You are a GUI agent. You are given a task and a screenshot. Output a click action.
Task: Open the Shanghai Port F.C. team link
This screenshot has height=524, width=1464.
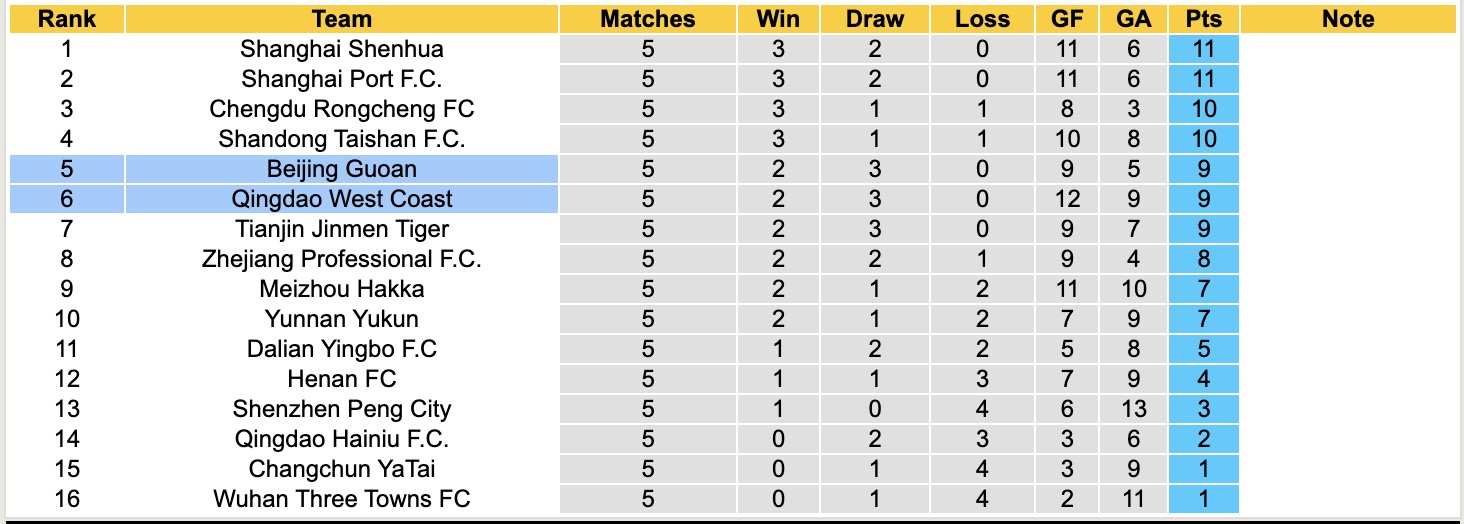[x=342, y=79]
